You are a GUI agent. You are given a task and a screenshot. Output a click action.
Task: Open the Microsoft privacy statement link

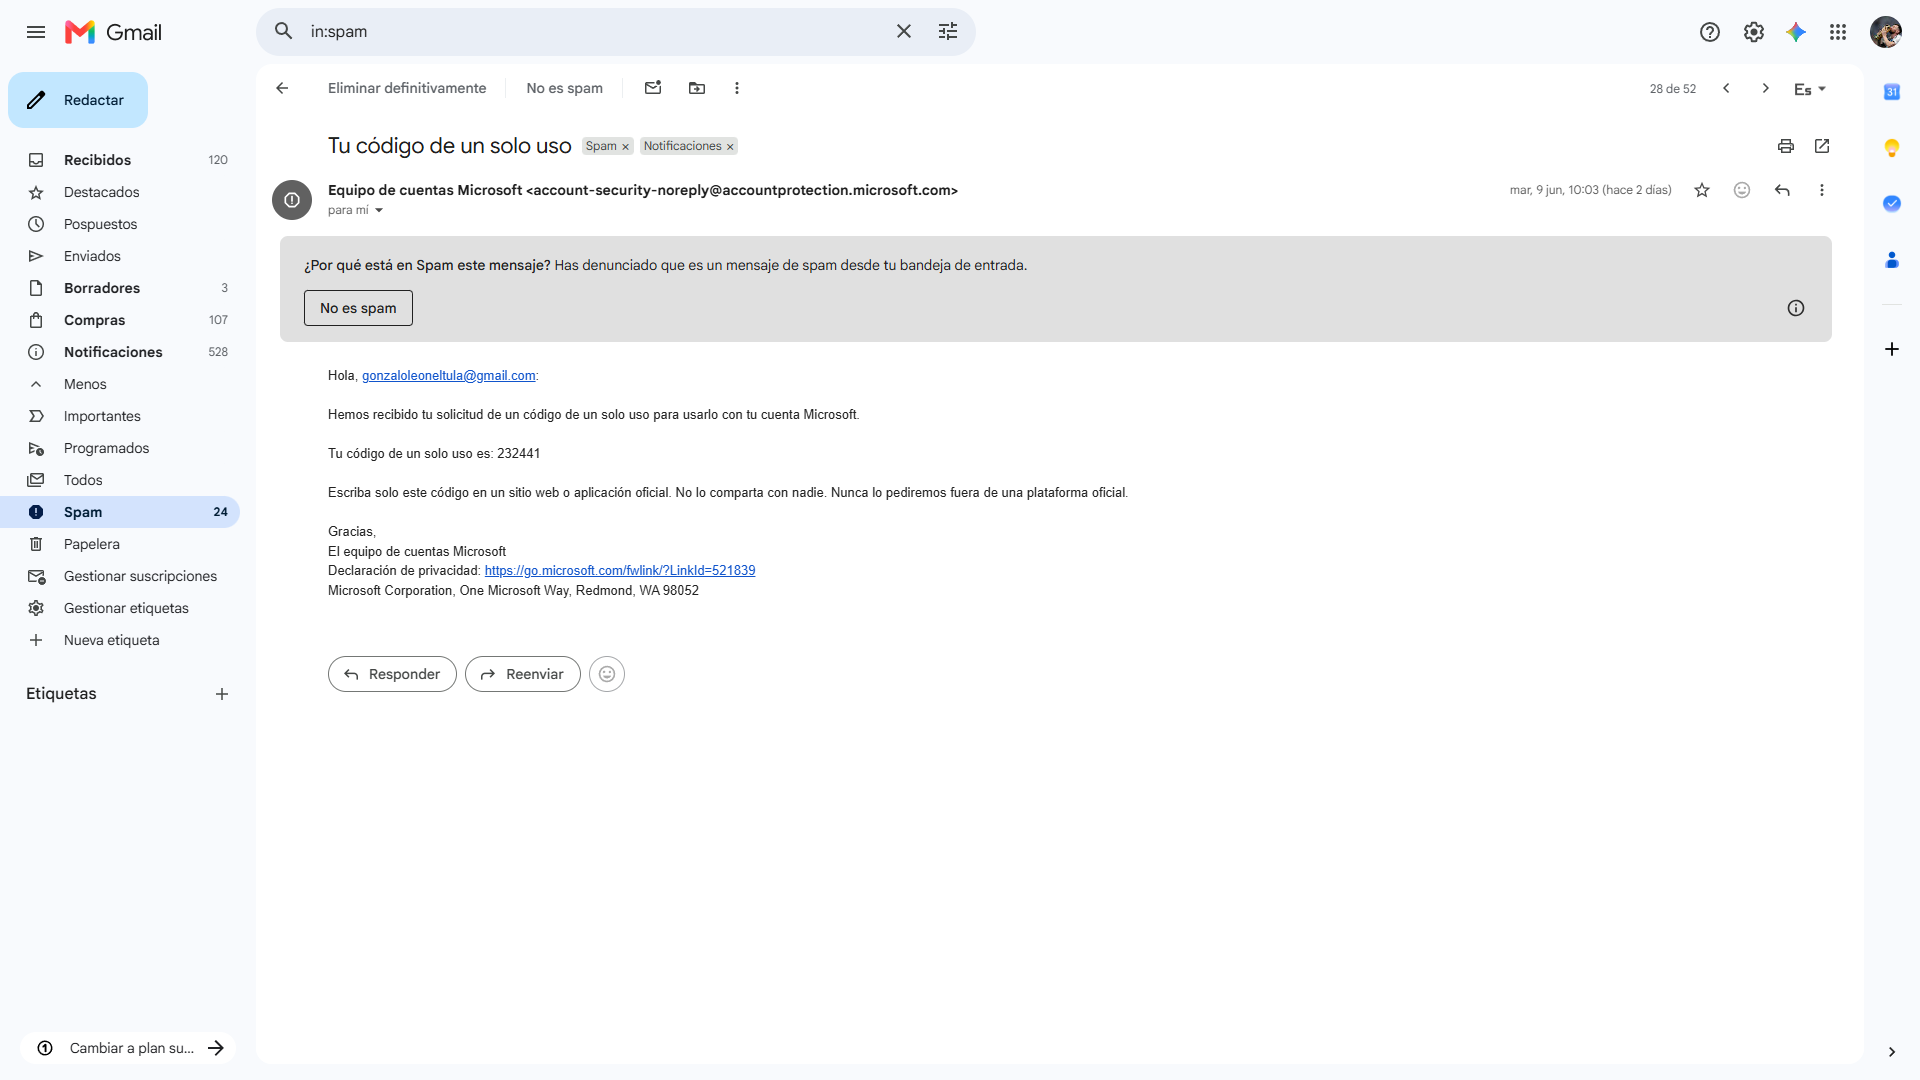[x=620, y=571]
